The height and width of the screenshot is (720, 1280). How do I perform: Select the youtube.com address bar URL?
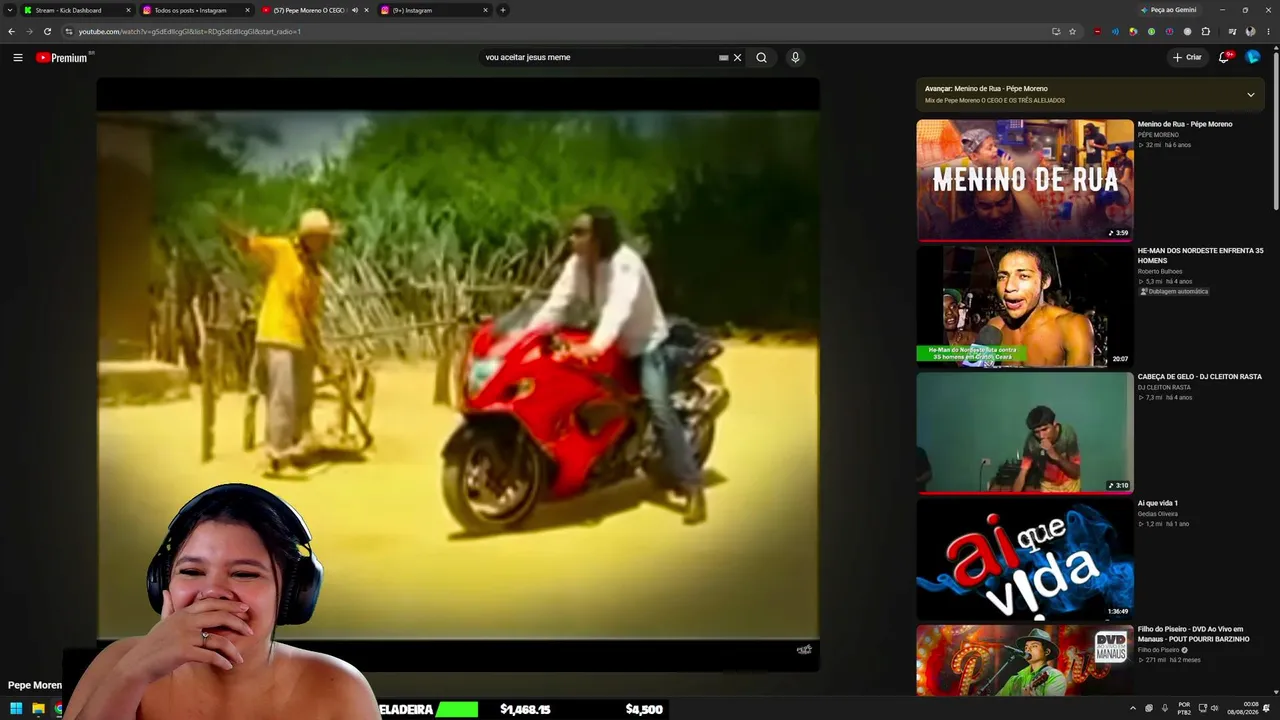coord(189,31)
